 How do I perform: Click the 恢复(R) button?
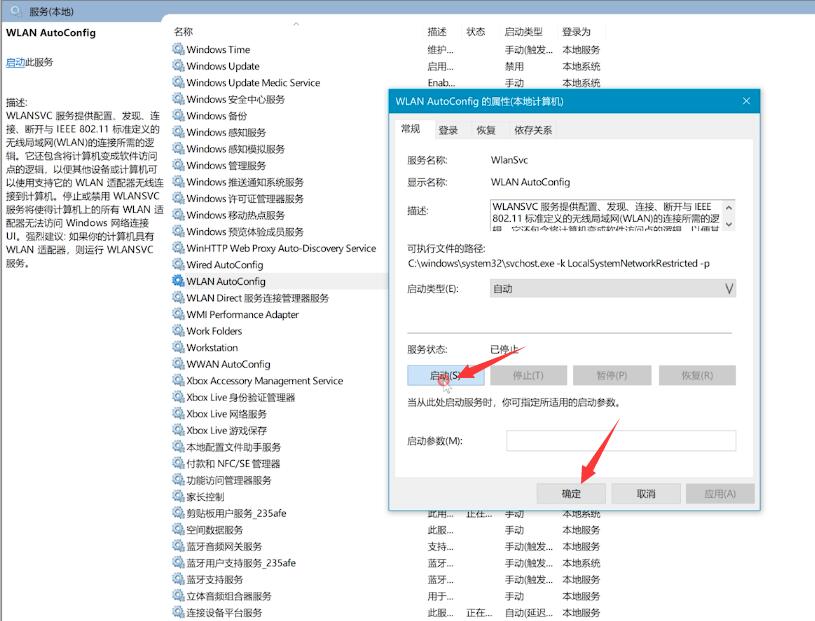pos(697,375)
